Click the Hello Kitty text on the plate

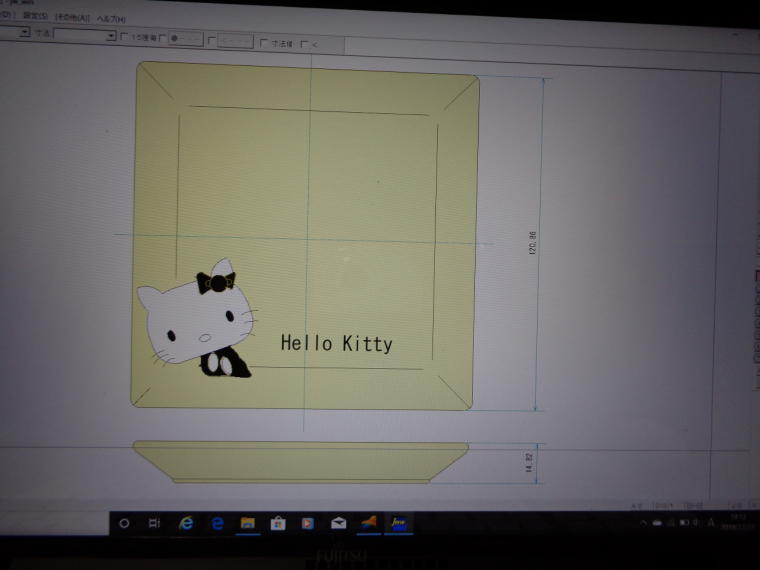(x=336, y=343)
